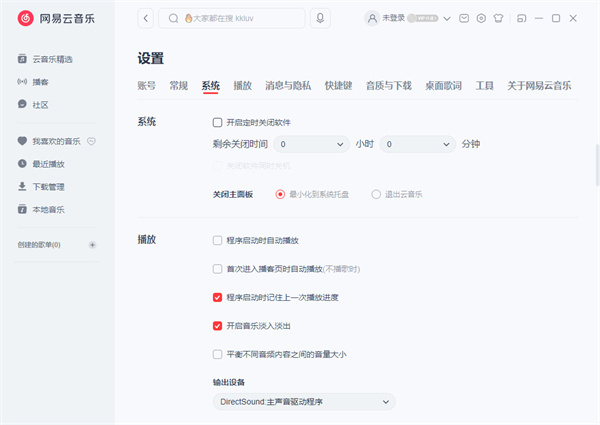Enable the 开启定时关闭软件 checkbox
Screen dimensions: 600x425
coord(217,122)
